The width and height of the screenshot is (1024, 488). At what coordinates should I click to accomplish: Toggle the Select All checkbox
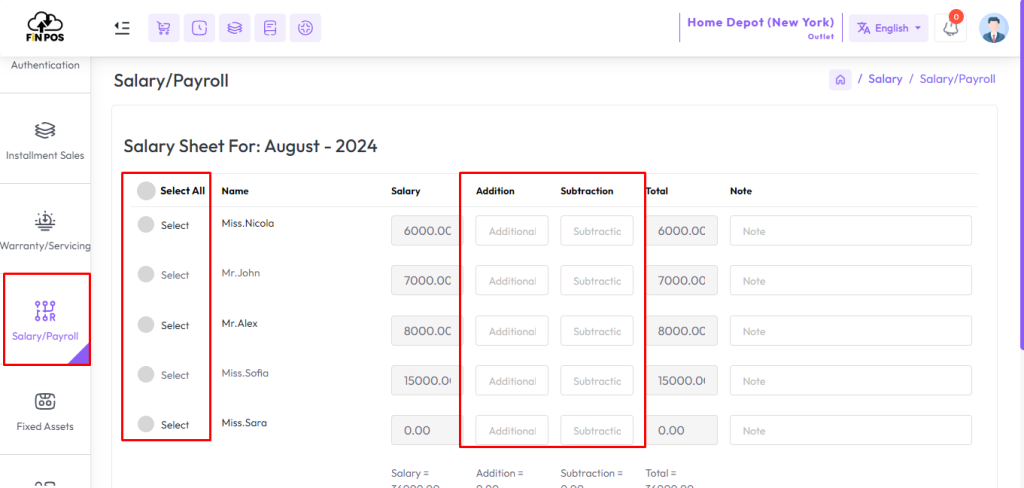coord(146,191)
